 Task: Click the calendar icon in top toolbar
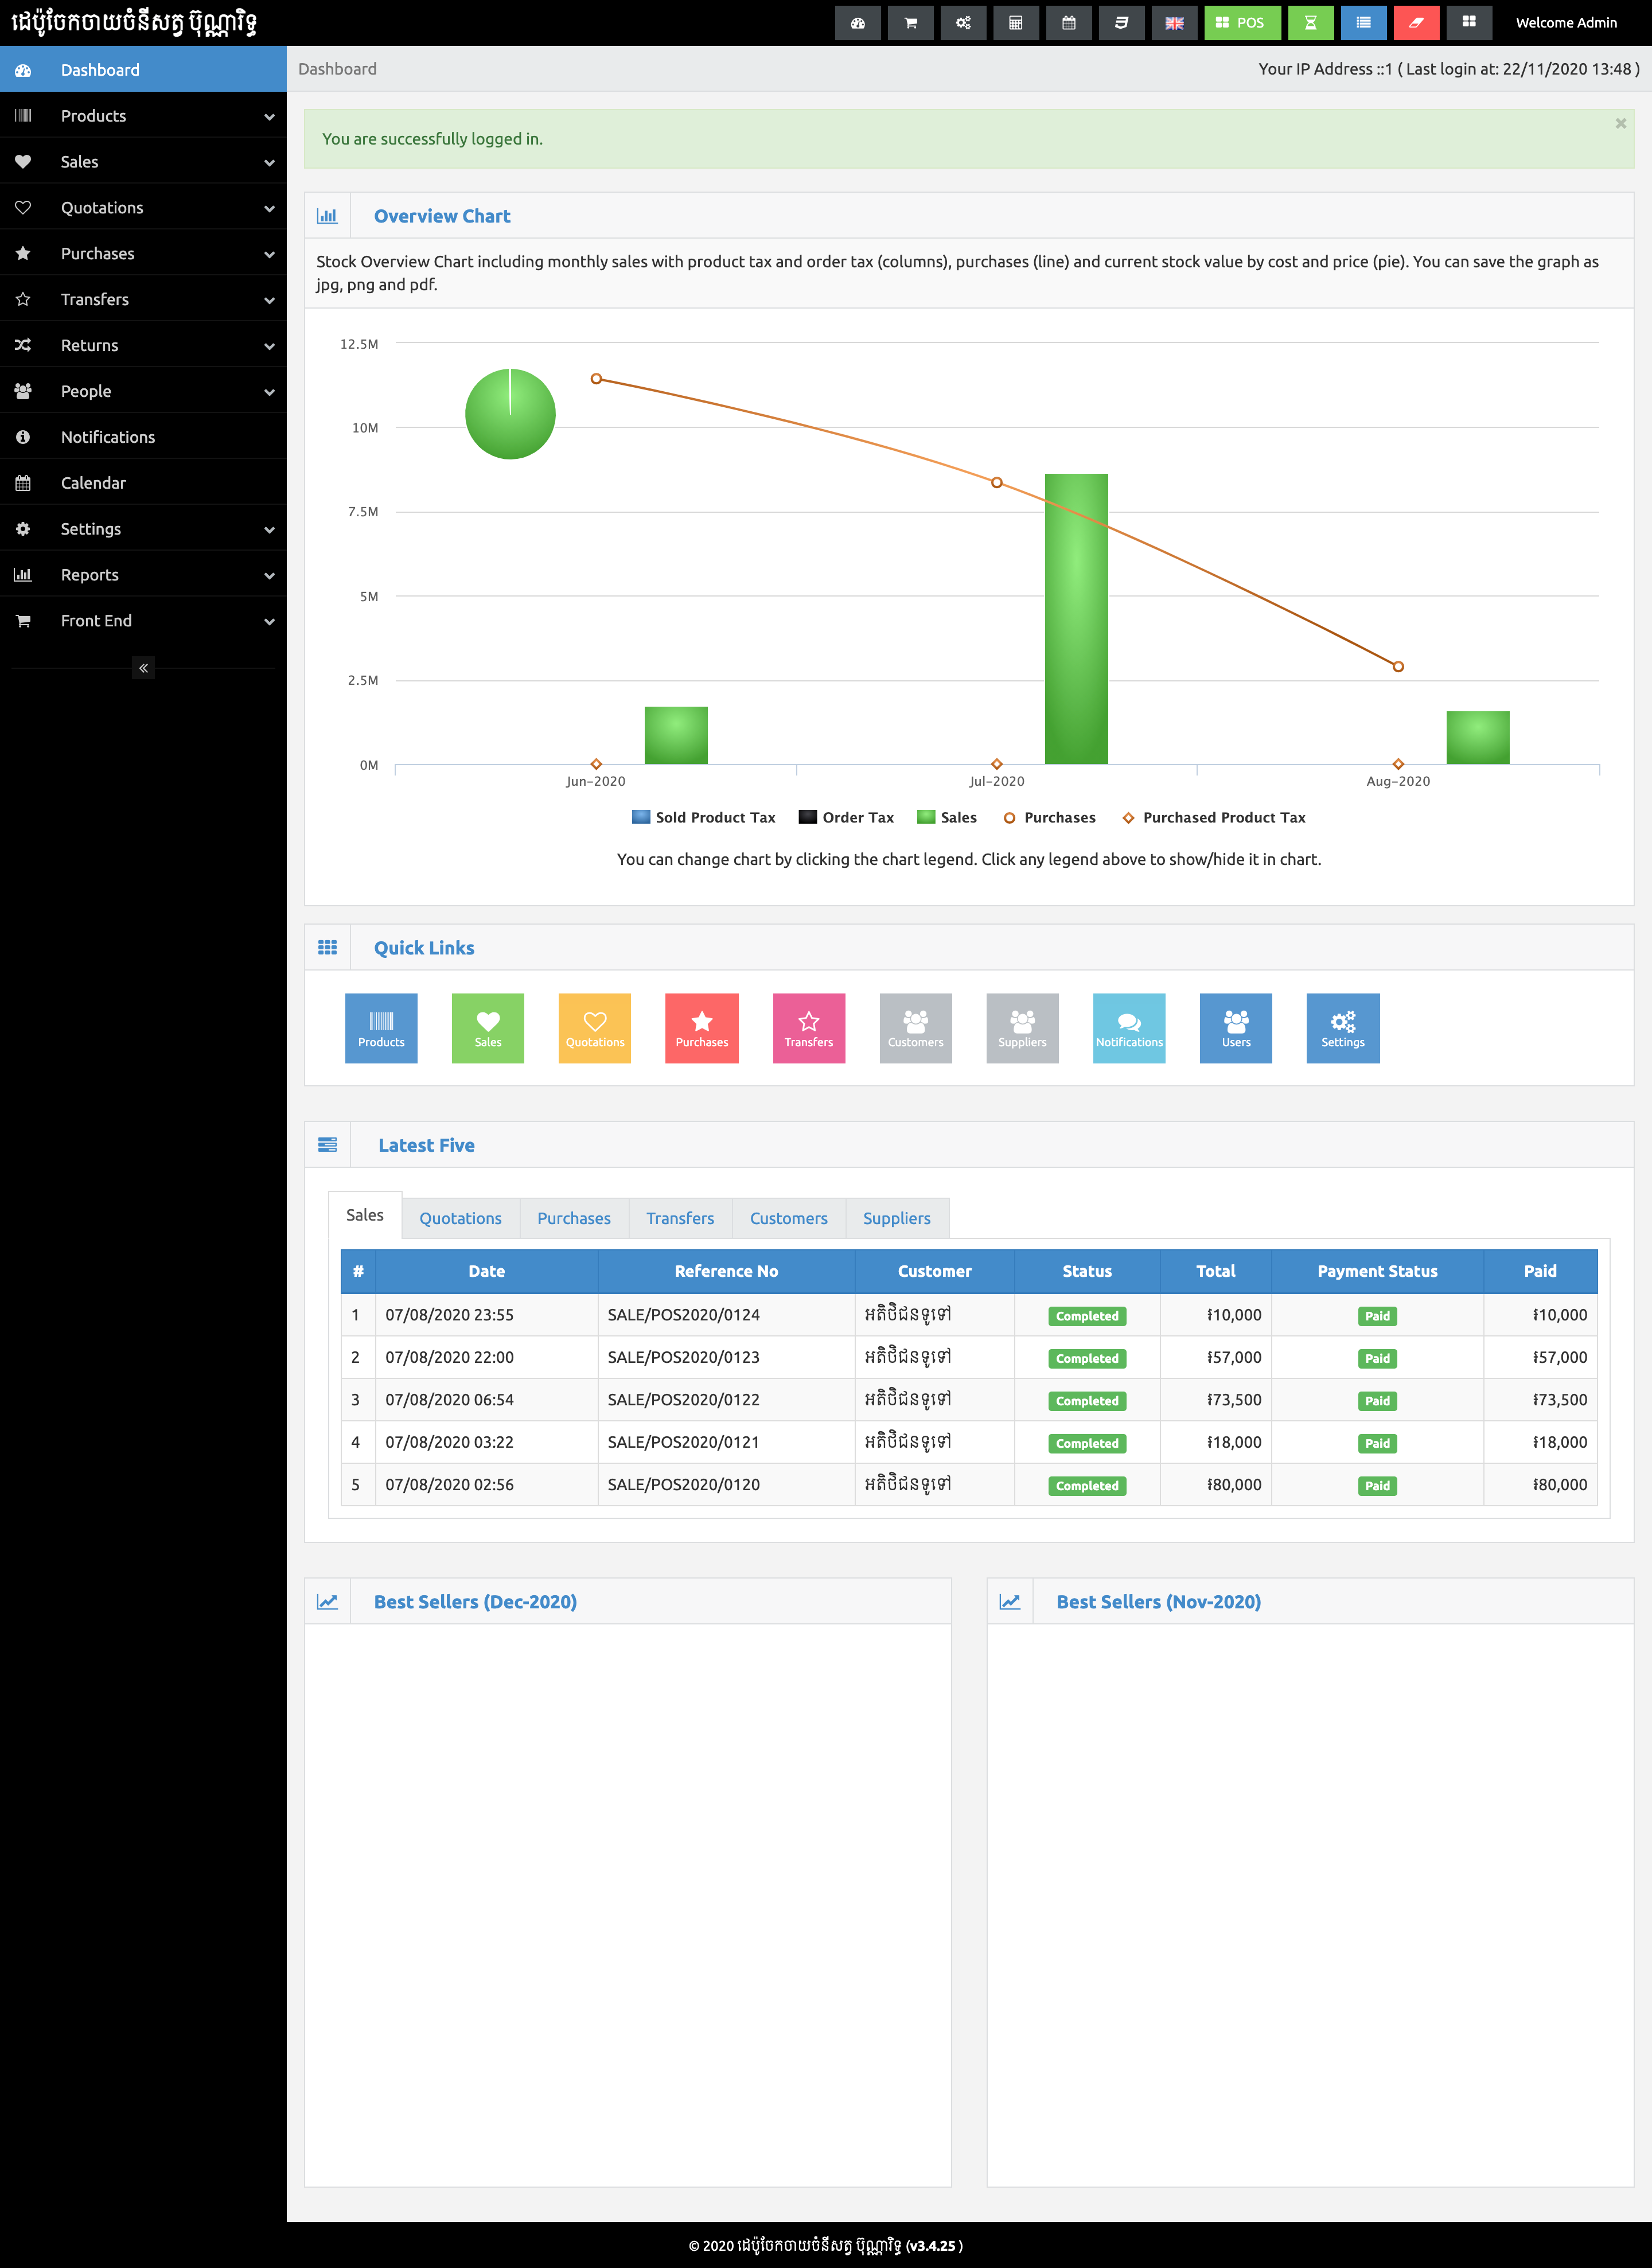(1068, 23)
